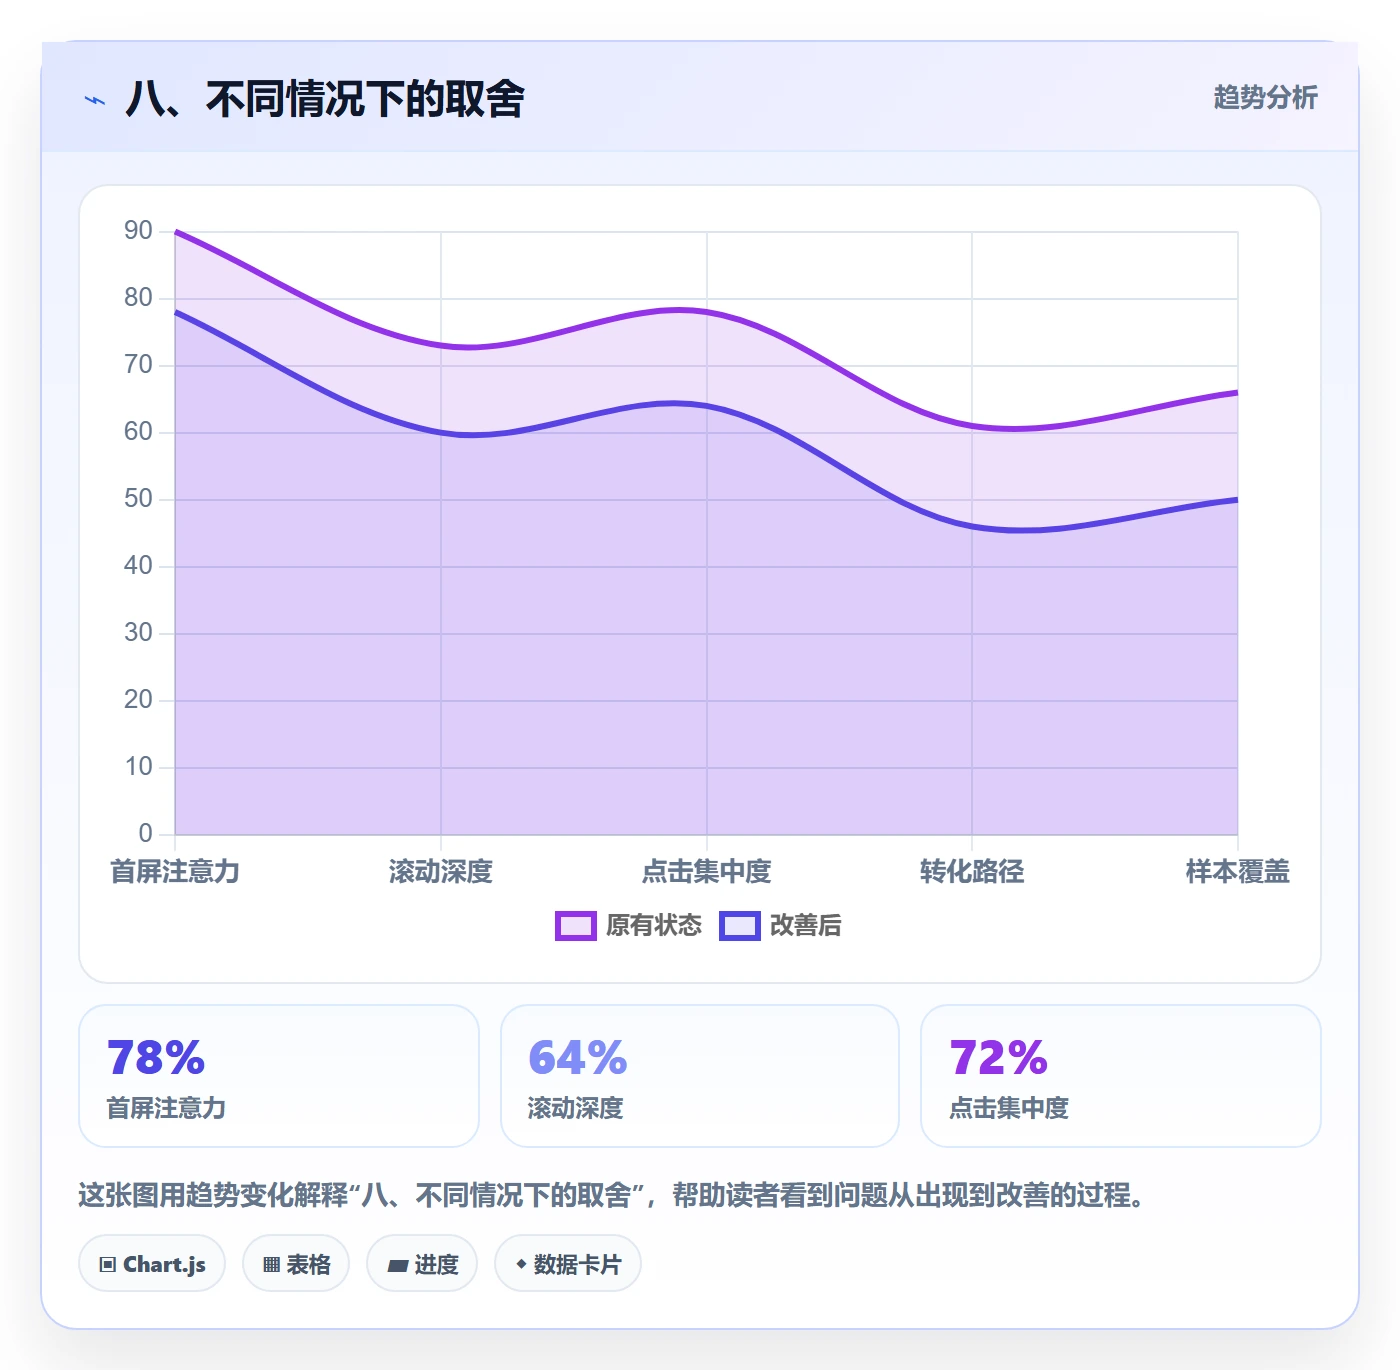Click the bar icon in the 进度 chip
This screenshot has height=1370, width=1400.
[x=397, y=1266]
